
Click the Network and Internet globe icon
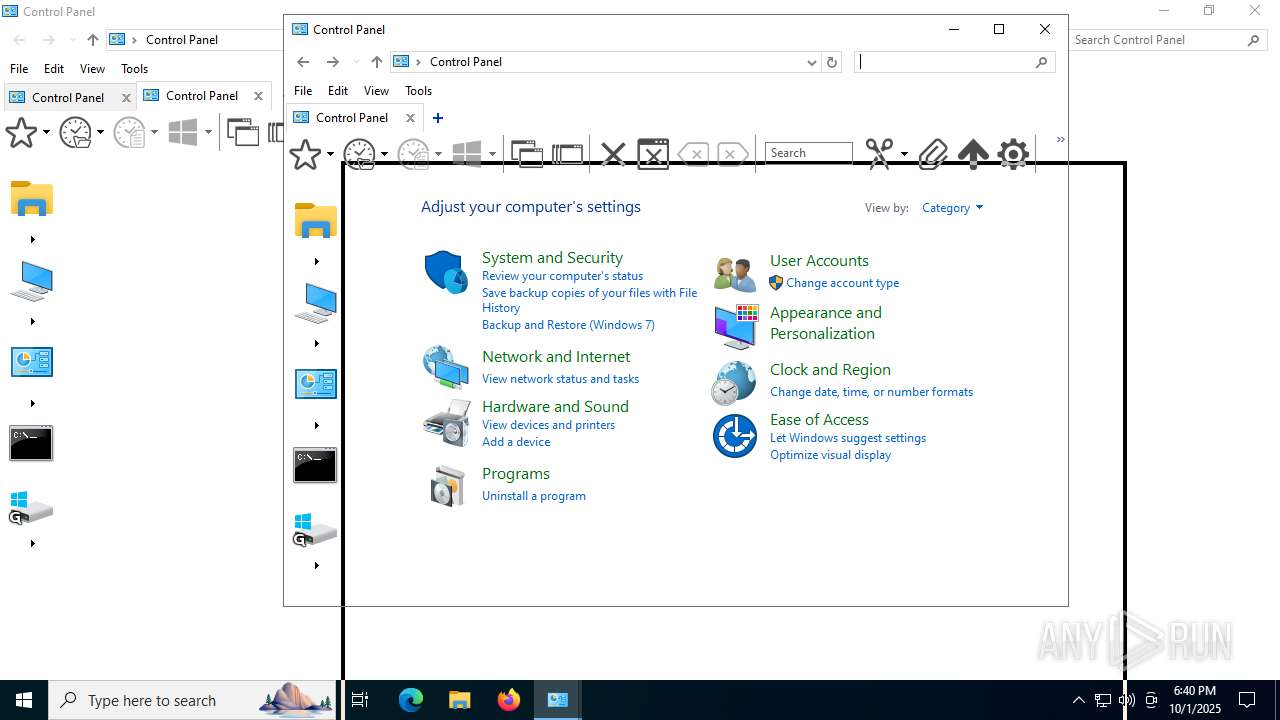click(445, 367)
